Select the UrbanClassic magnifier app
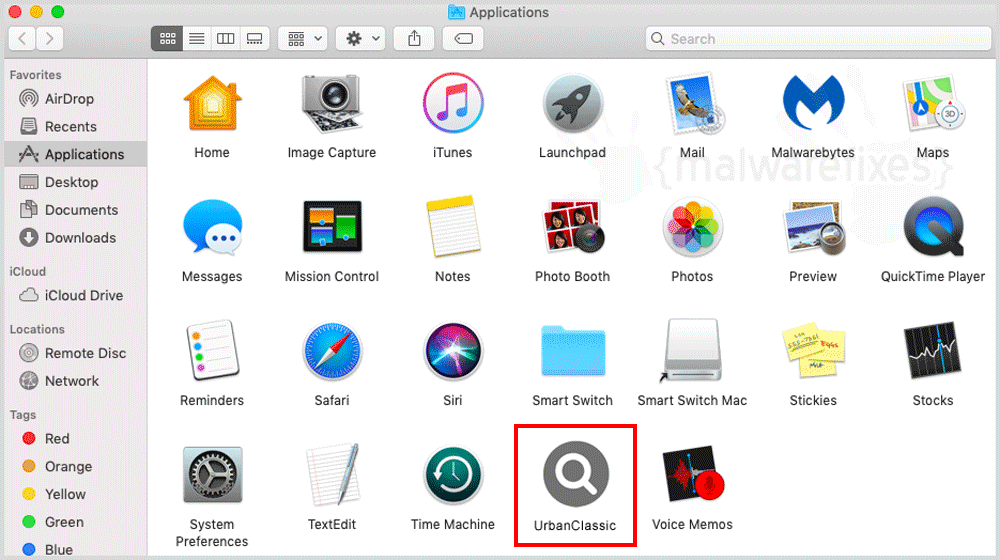 coord(575,475)
